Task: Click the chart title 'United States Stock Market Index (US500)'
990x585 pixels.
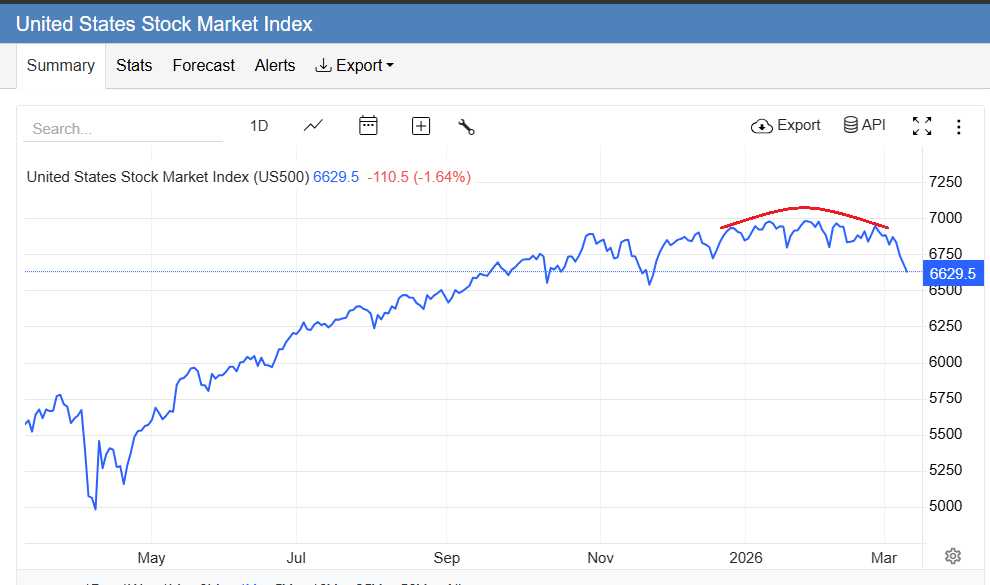Action: point(168,177)
